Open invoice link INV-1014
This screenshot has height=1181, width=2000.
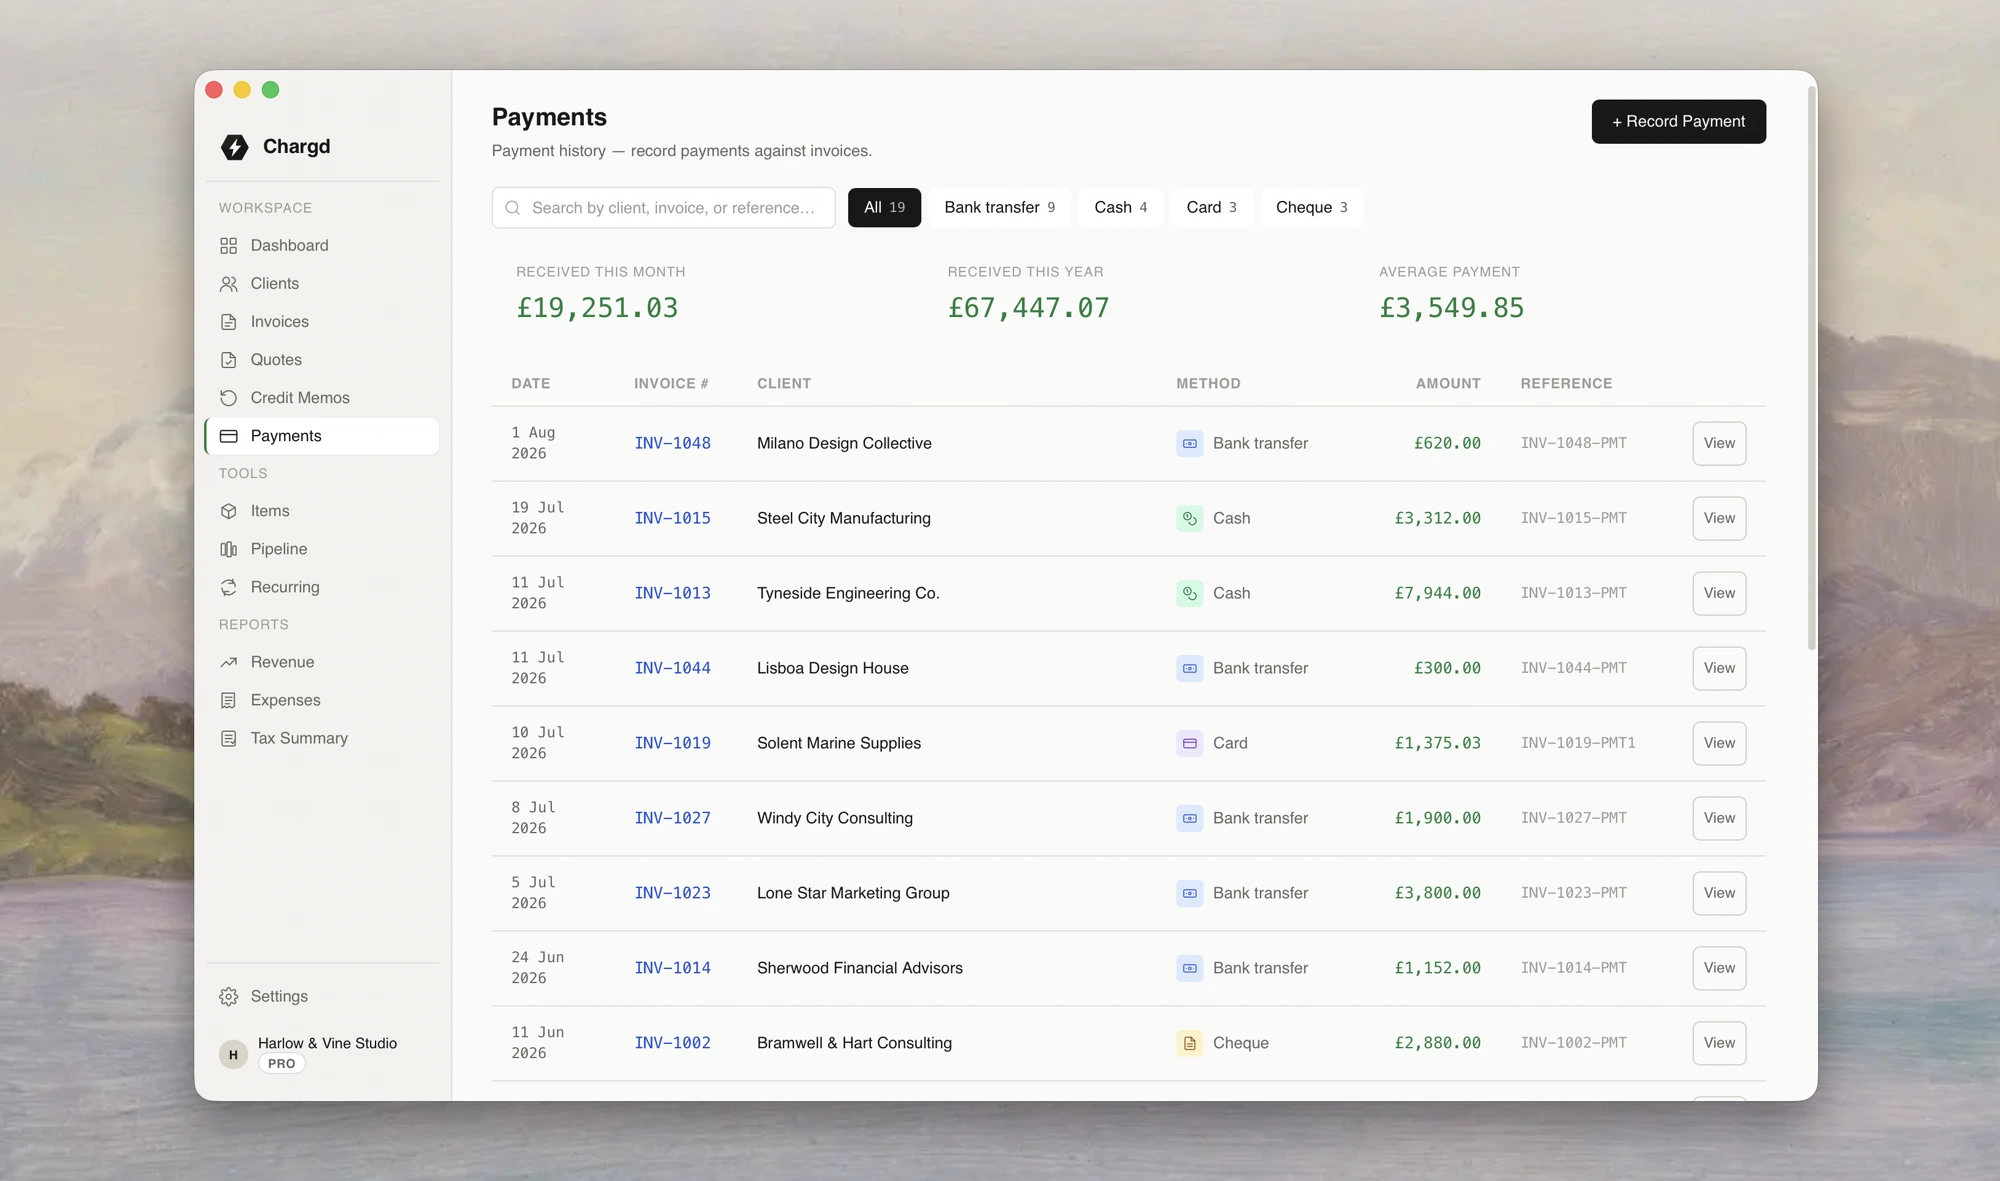click(x=672, y=968)
